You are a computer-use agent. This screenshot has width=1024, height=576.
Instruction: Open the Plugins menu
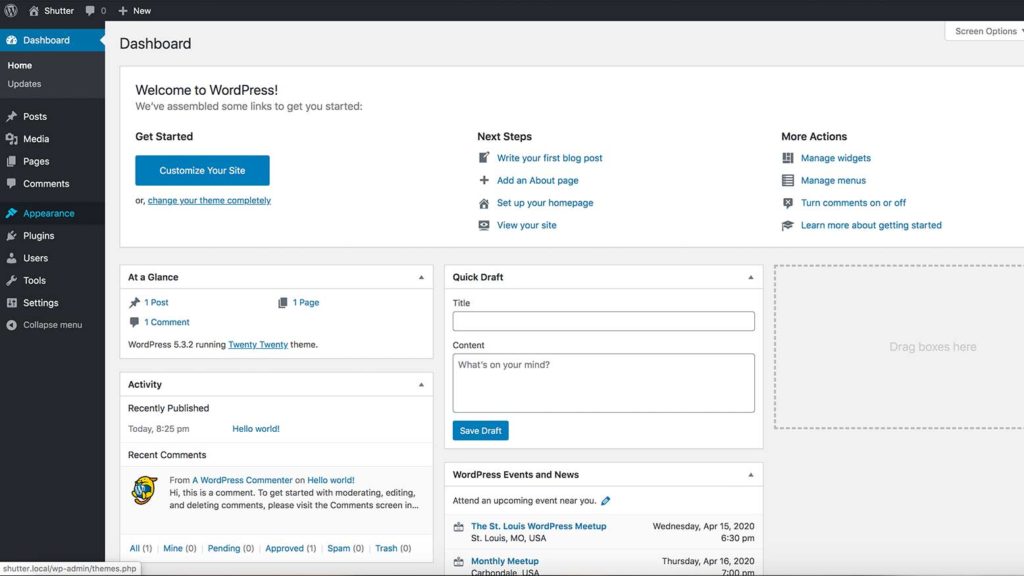52,236
